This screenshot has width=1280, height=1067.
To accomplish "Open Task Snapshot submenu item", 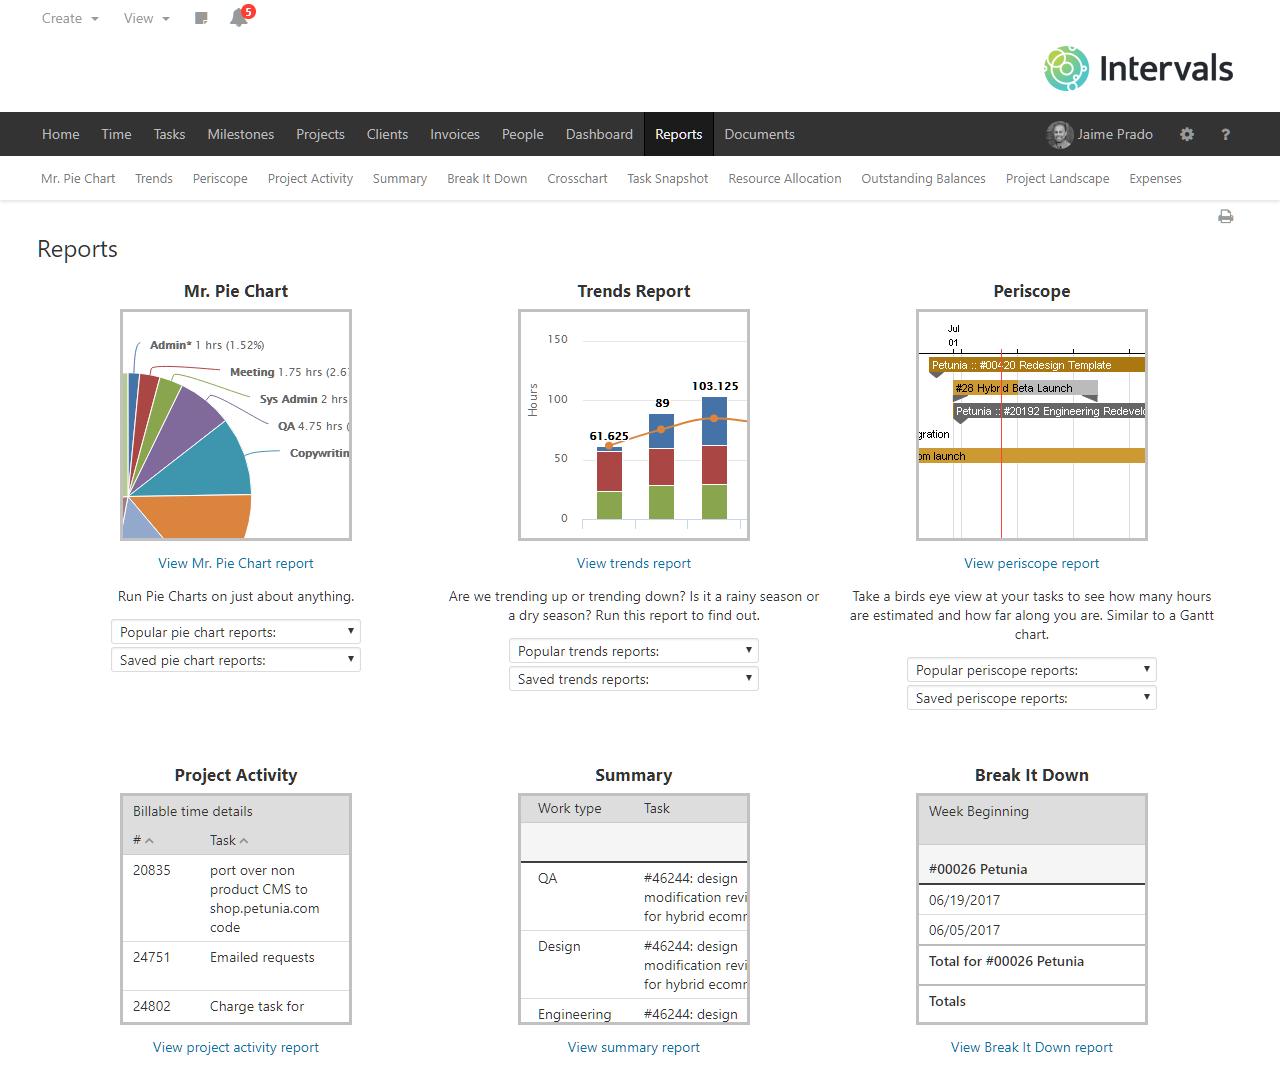I will (x=668, y=179).
